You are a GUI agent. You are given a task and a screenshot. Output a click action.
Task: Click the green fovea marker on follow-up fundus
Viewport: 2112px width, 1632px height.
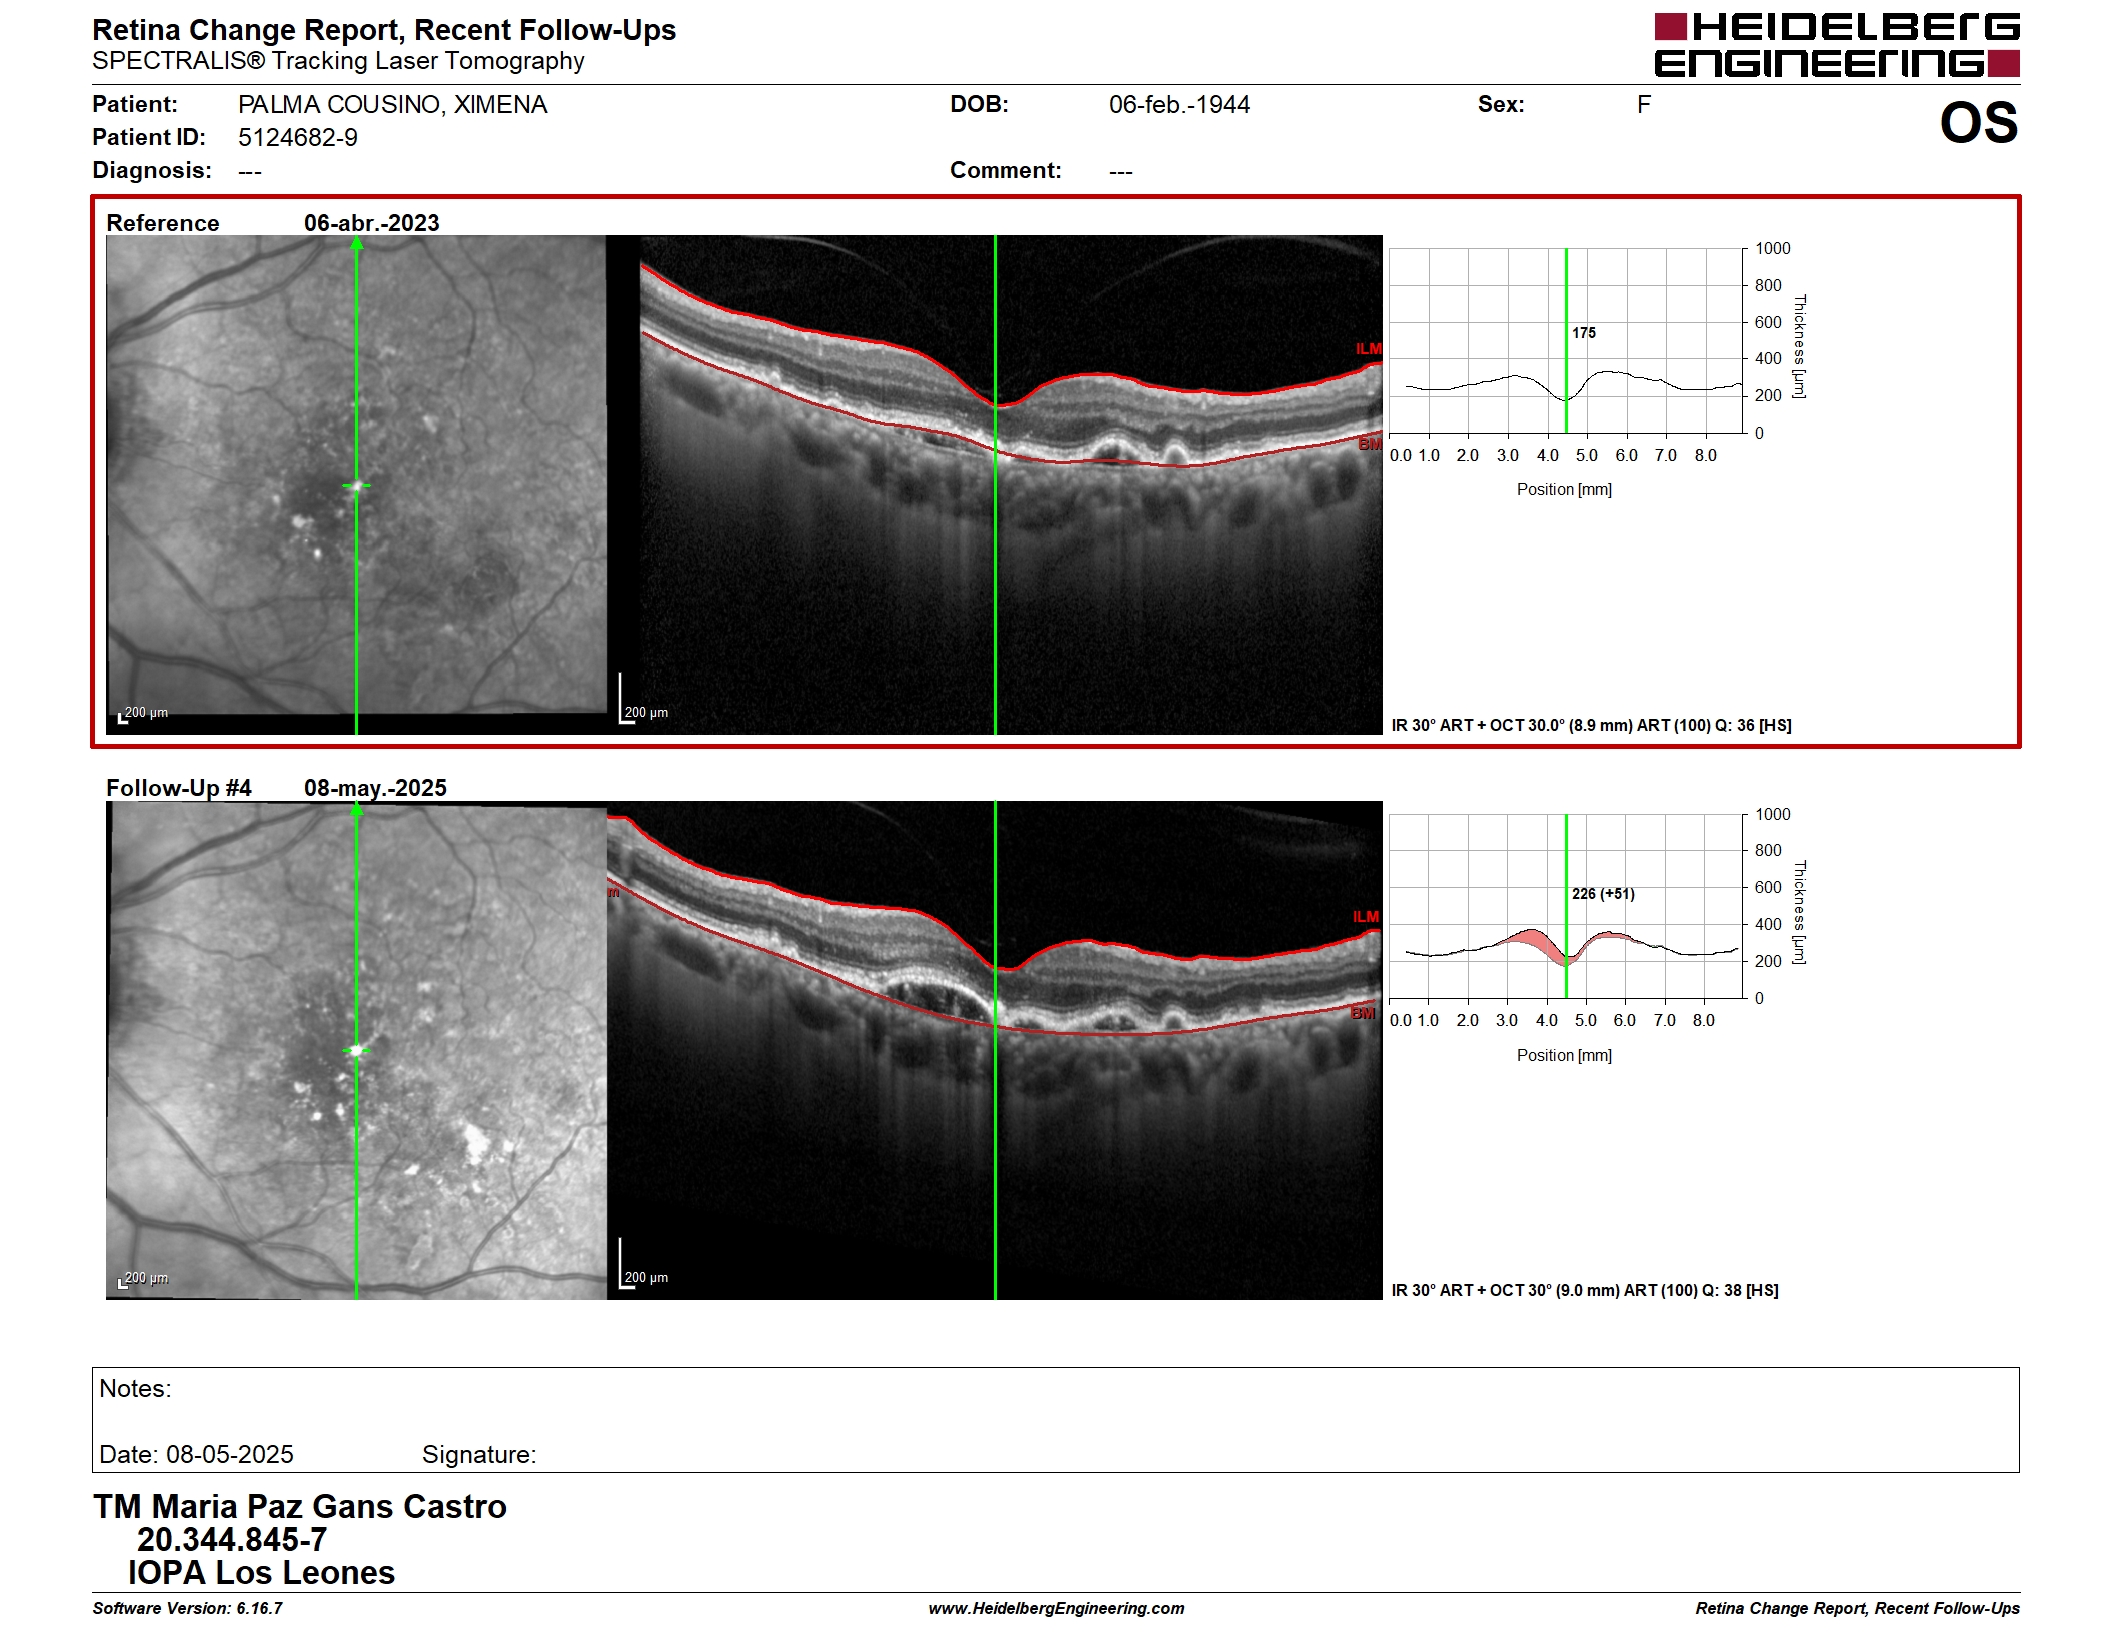click(x=356, y=1050)
